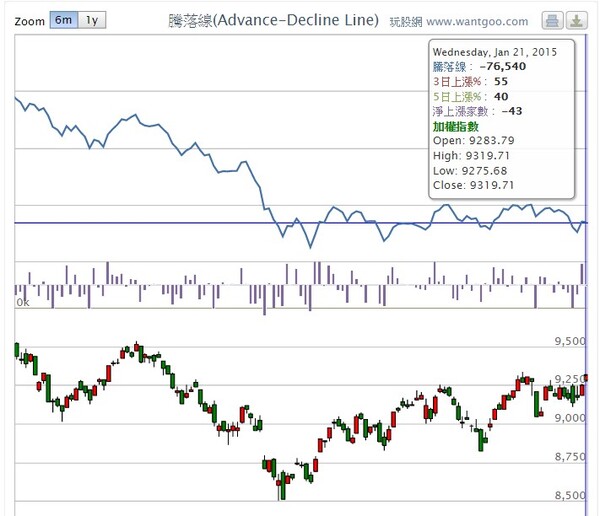This screenshot has width=600, height=516.
Task: Click the 3日上漲% row in tooltip
Action: (470, 81)
